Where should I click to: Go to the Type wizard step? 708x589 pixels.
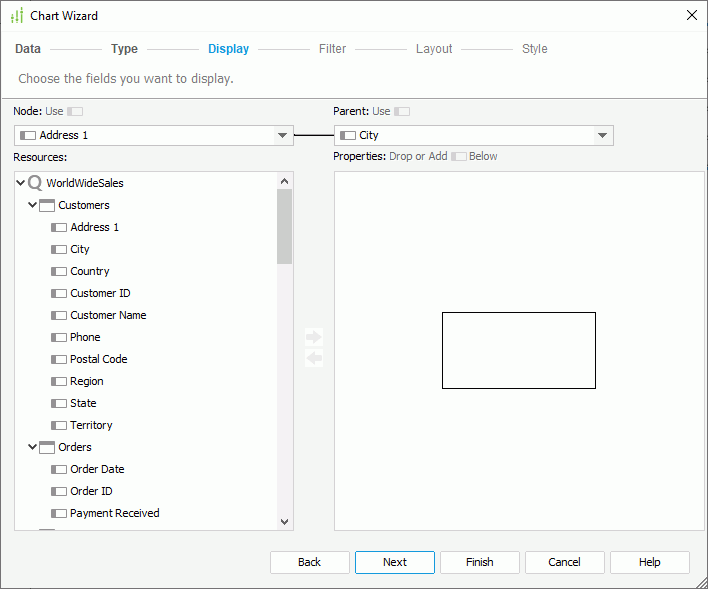click(124, 49)
